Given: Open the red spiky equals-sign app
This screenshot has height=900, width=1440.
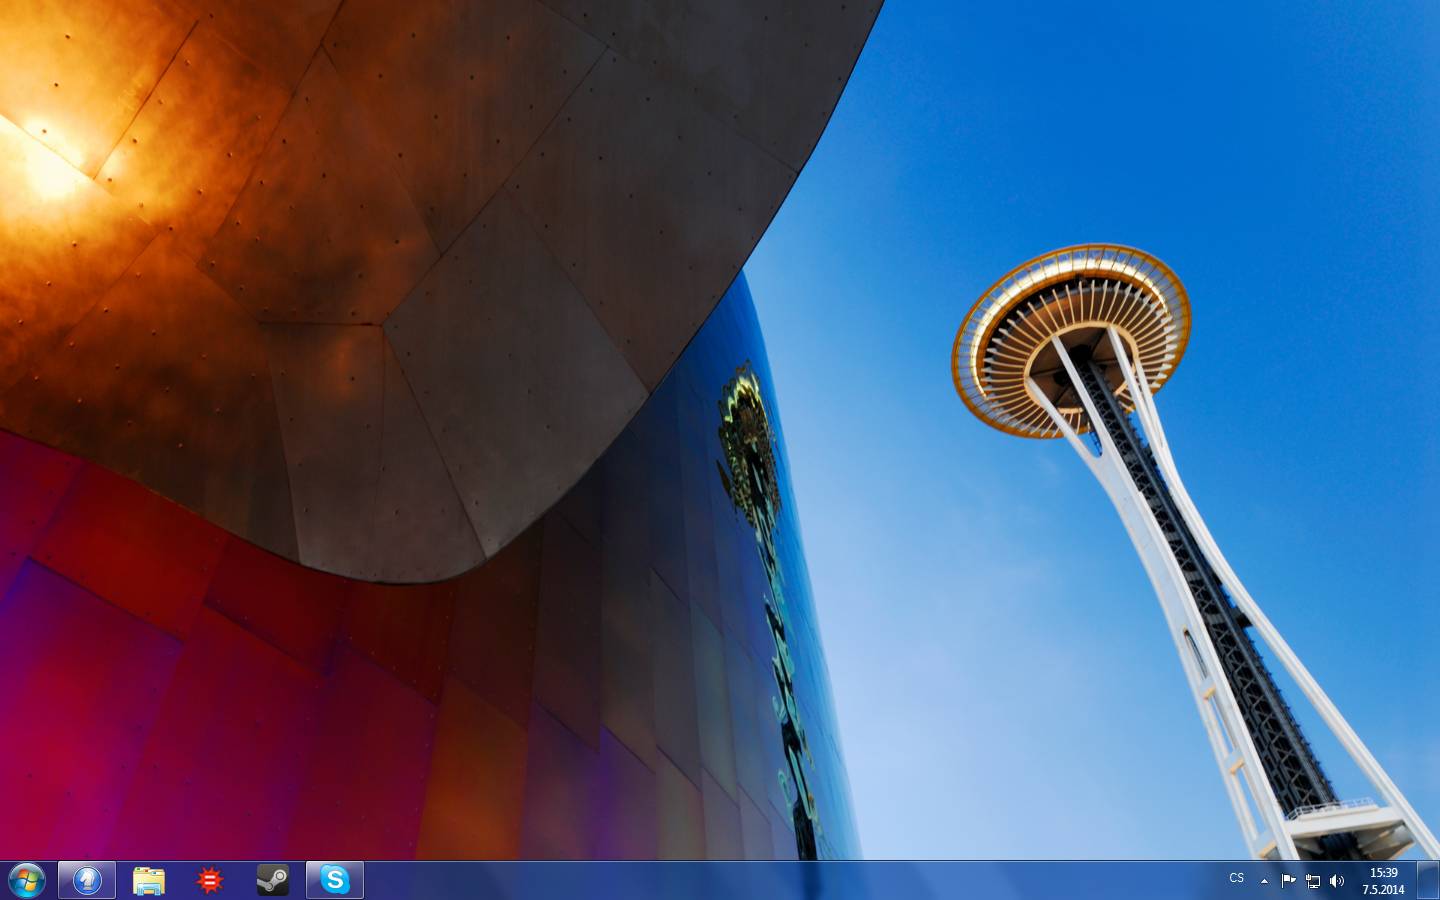Looking at the screenshot, I should 210,880.
